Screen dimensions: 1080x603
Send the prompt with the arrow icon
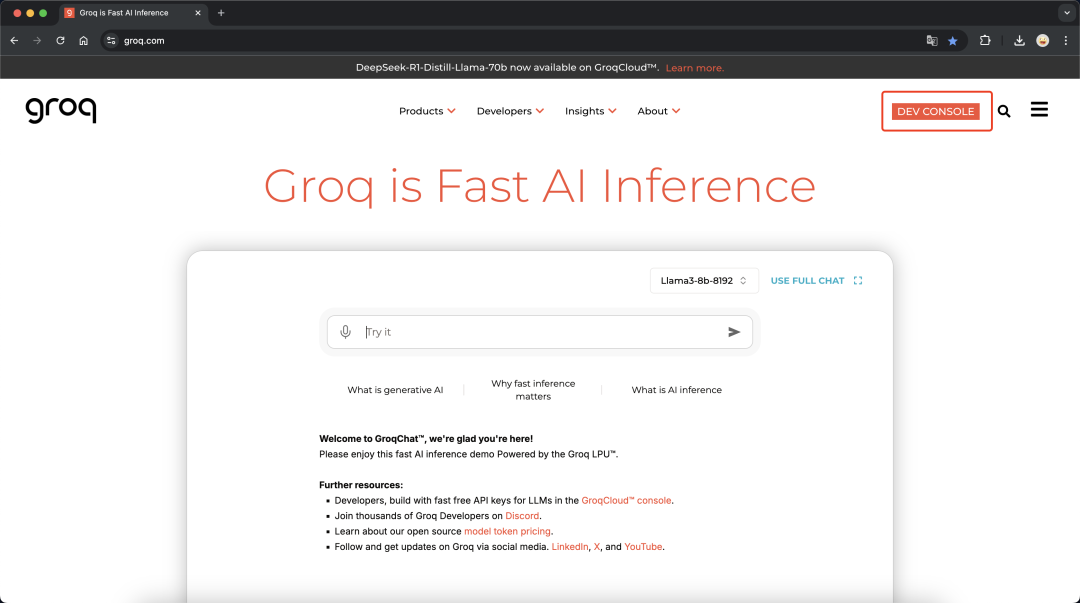tap(734, 332)
